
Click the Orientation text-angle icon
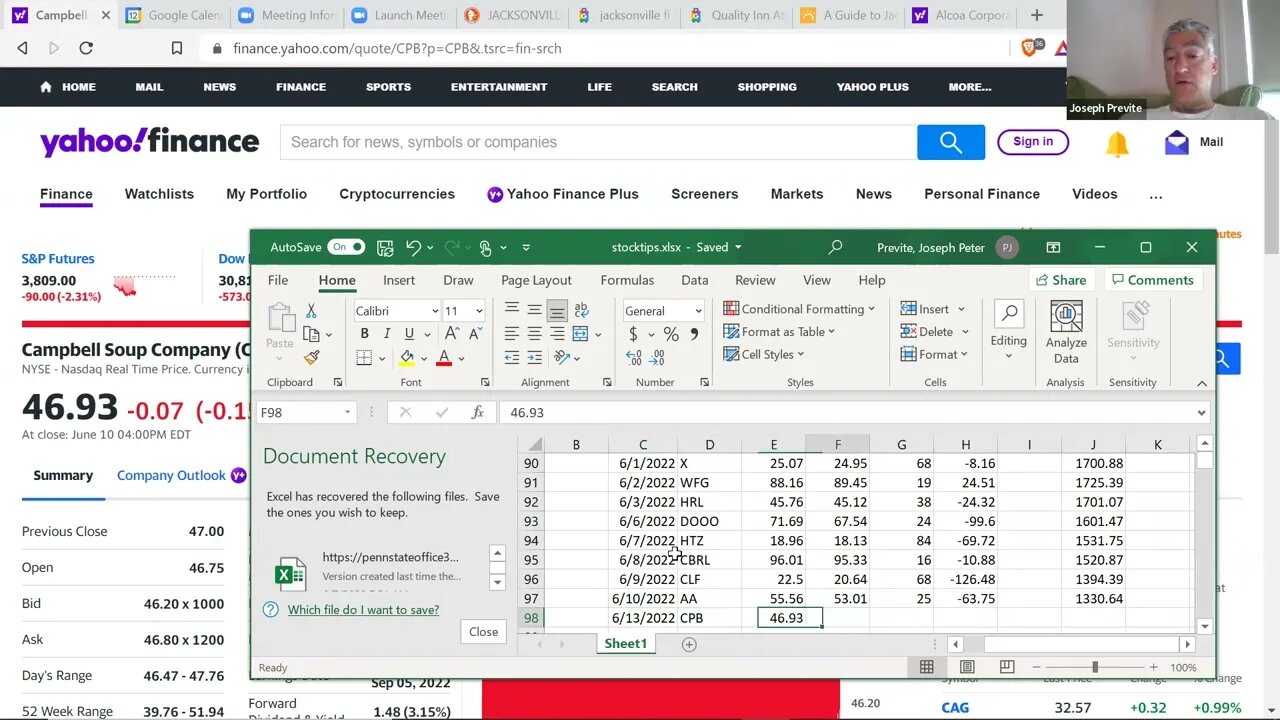pos(563,357)
